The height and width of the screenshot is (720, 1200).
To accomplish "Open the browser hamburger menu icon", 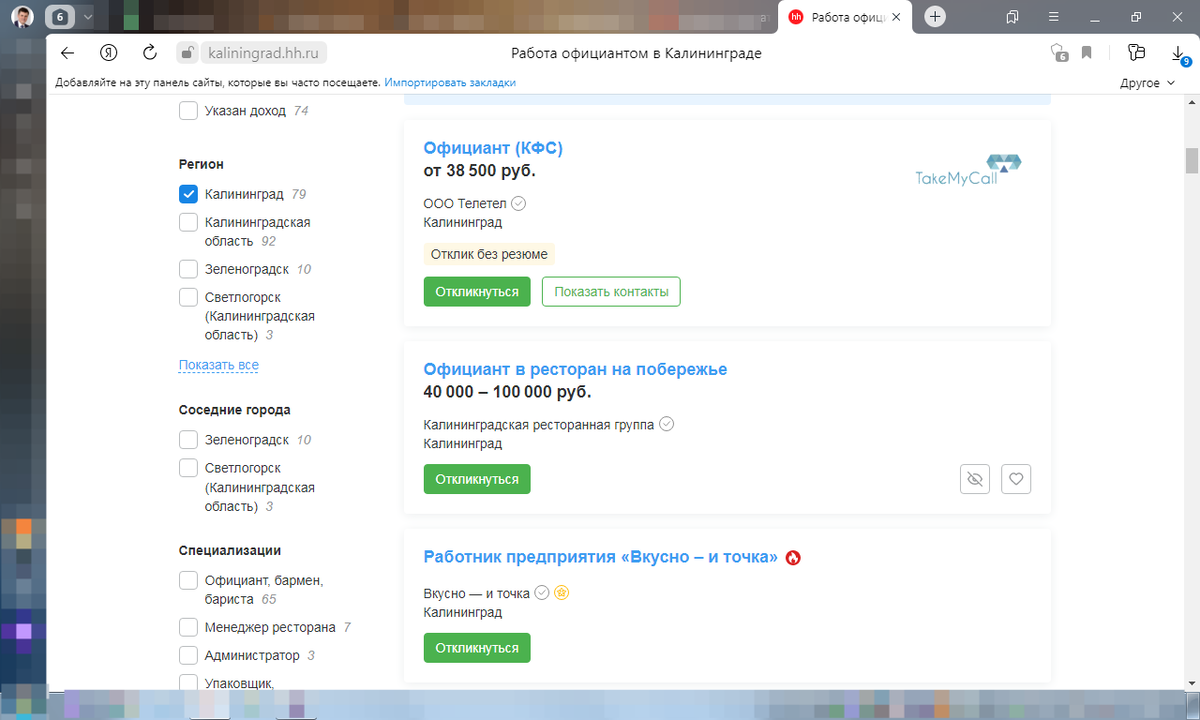I will (x=1053, y=17).
